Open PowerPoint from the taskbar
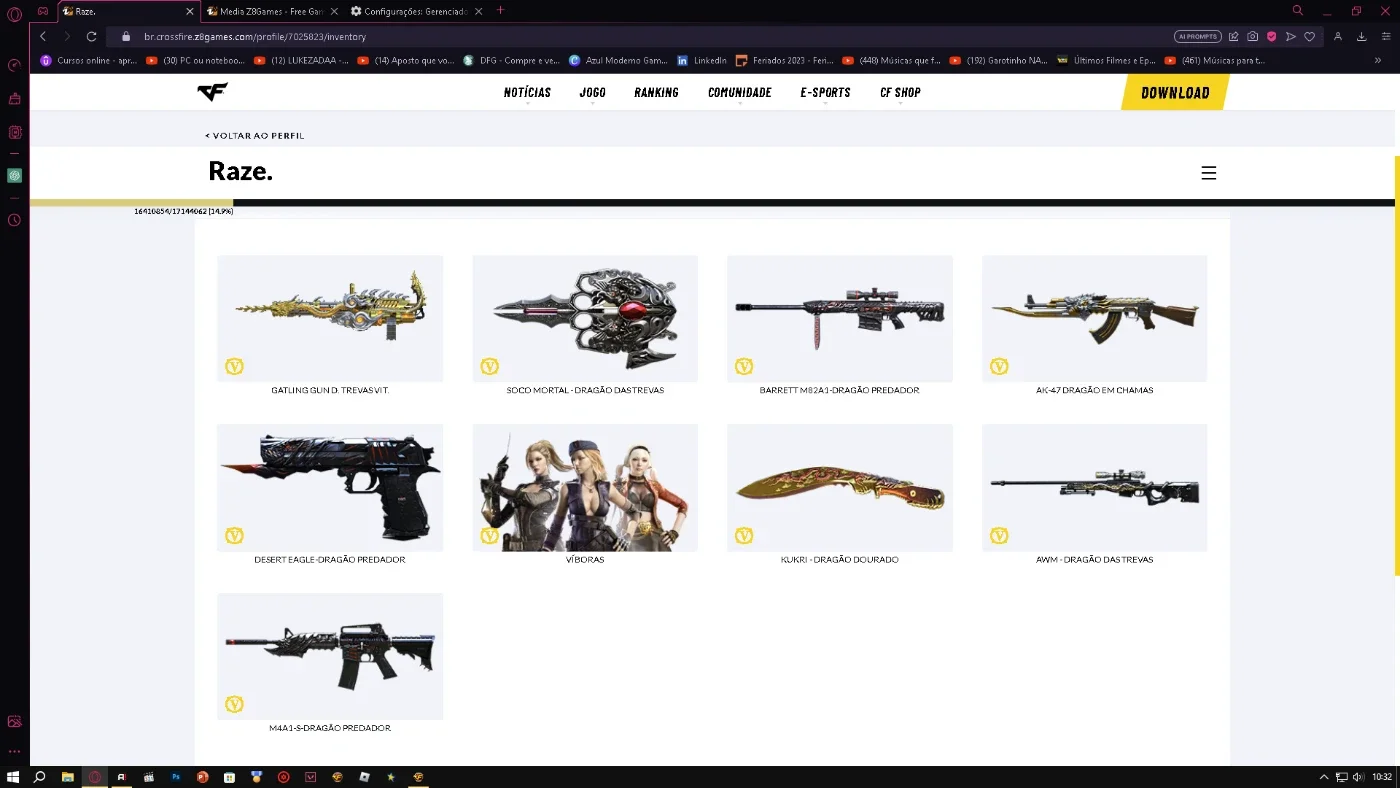 coord(203,777)
